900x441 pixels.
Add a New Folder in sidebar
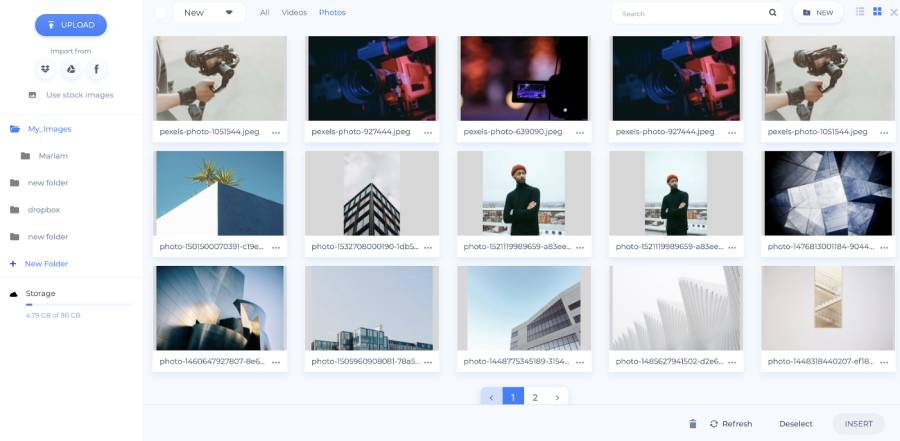point(39,264)
